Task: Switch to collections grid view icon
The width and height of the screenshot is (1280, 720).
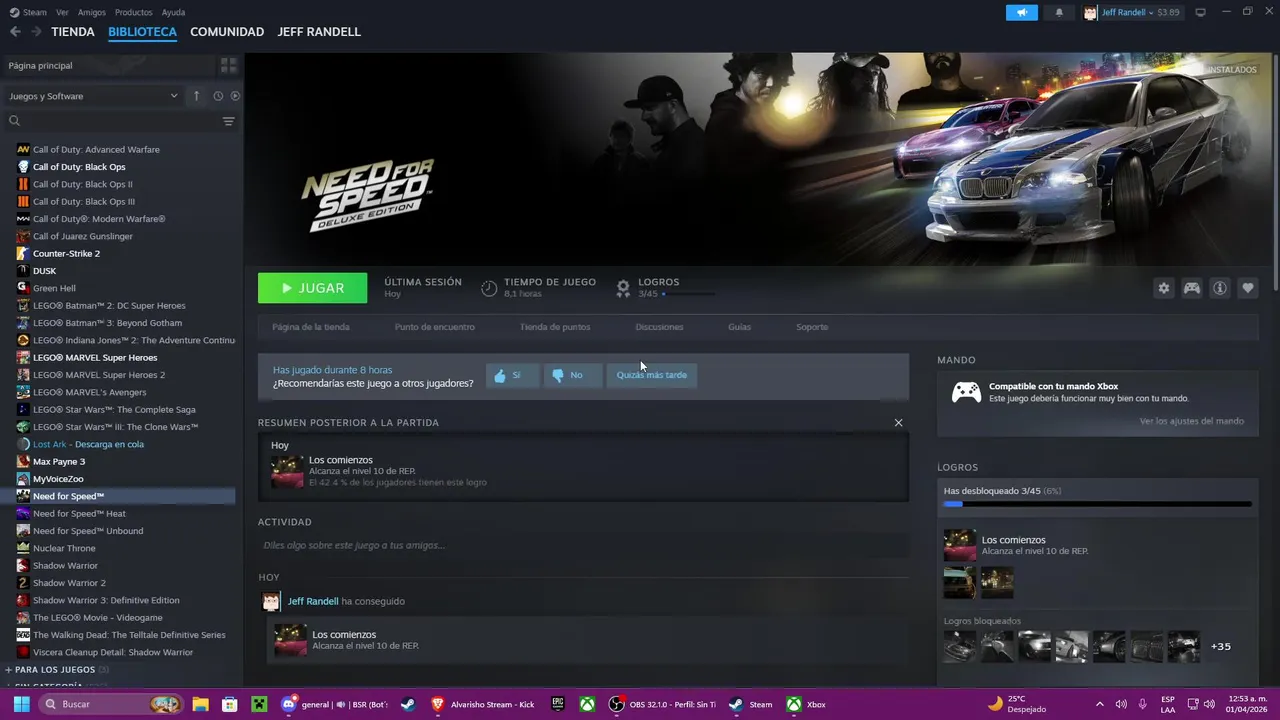Action: click(228, 65)
